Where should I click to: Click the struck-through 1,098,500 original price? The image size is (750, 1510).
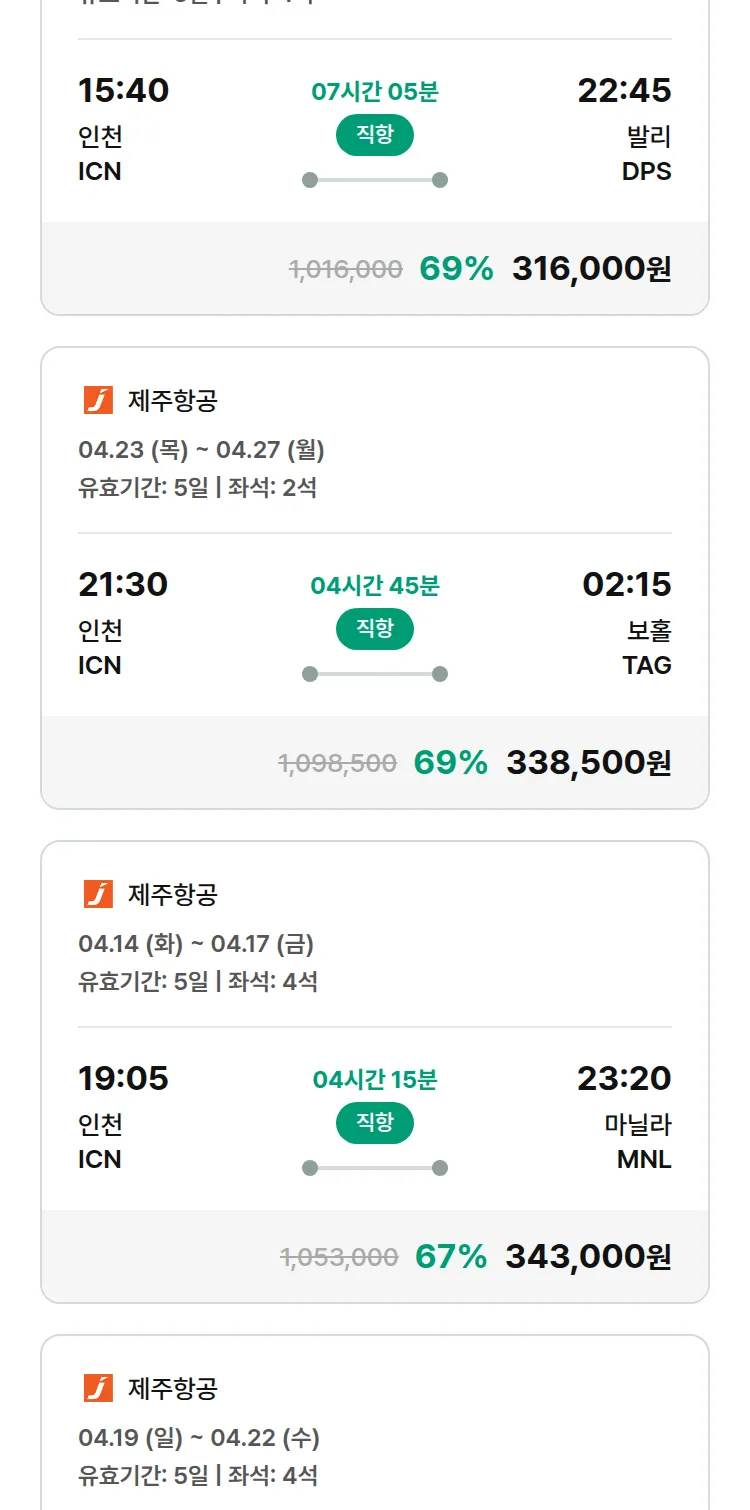(337, 764)
